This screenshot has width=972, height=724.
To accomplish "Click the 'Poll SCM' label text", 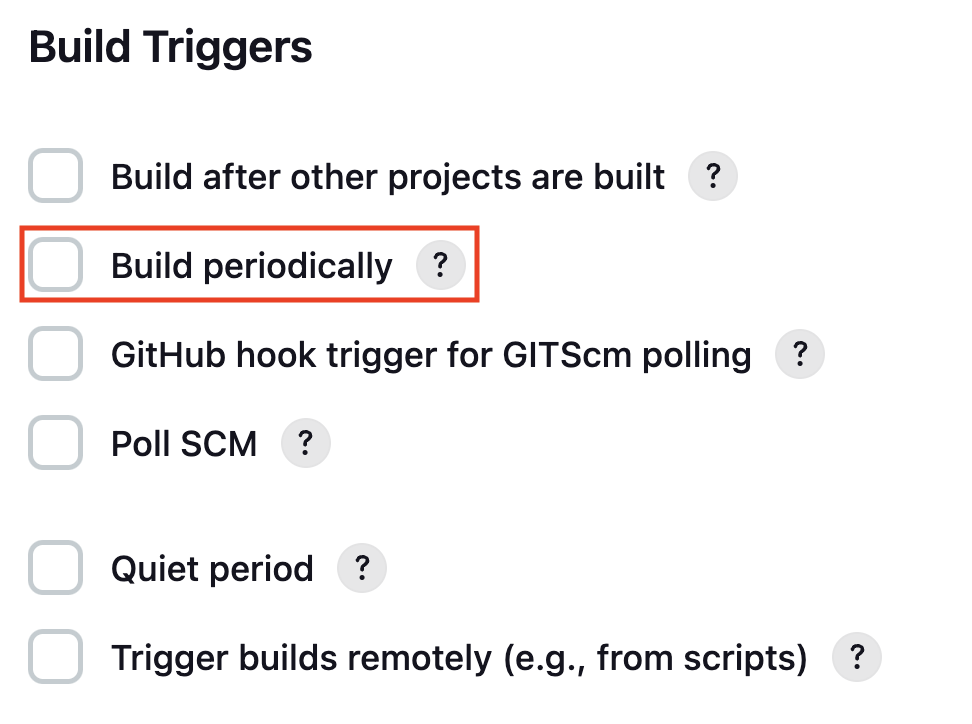I will (x=184, y=444).
